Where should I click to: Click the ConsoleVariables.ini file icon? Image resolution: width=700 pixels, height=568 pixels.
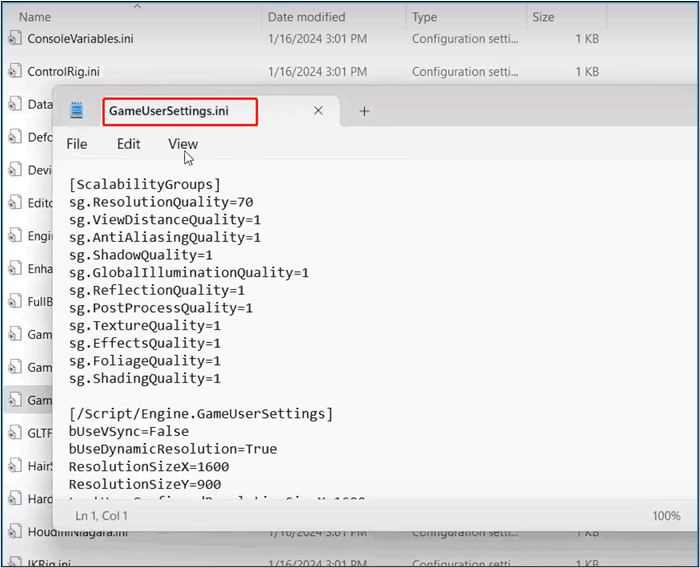coord(15,38)
